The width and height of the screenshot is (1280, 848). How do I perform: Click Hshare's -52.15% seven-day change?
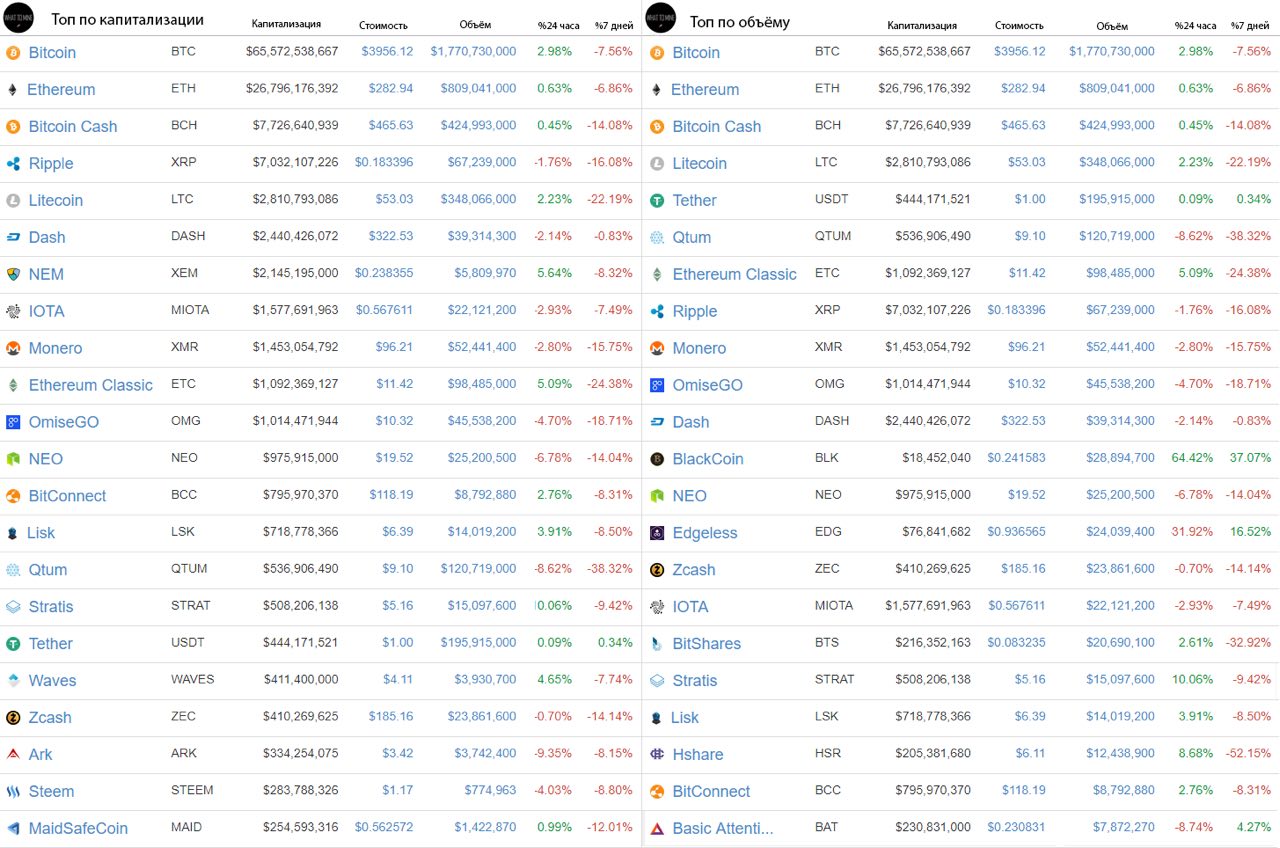[1249, 754]
